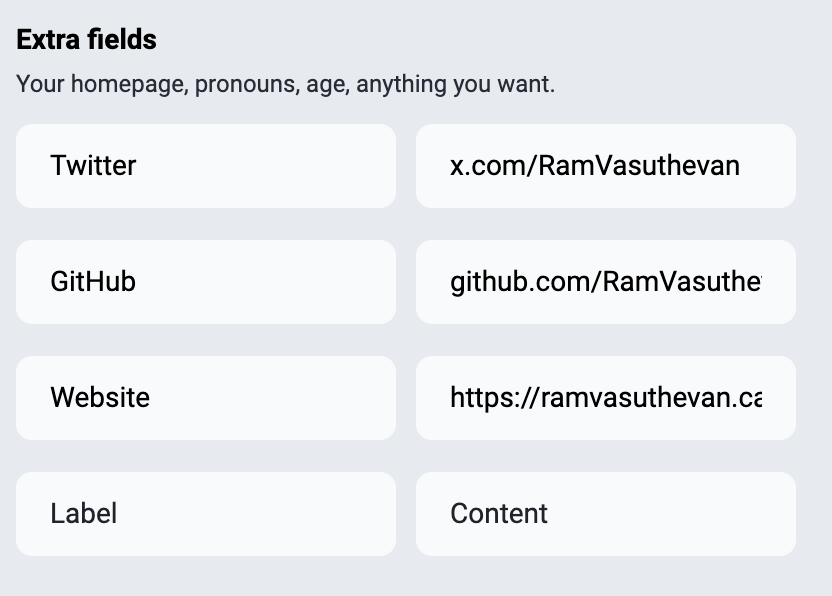Screen dimensions: 832x596
Task: Click the github.com/RamVasuthevan content field
Action: (x=605, y=282)
